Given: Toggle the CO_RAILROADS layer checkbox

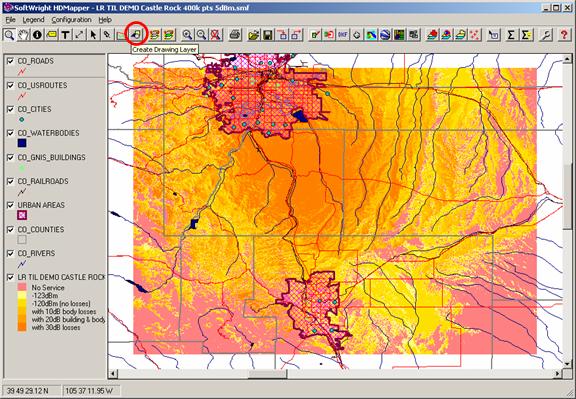Looking at the screenshot, I should (x=11, y=181).
